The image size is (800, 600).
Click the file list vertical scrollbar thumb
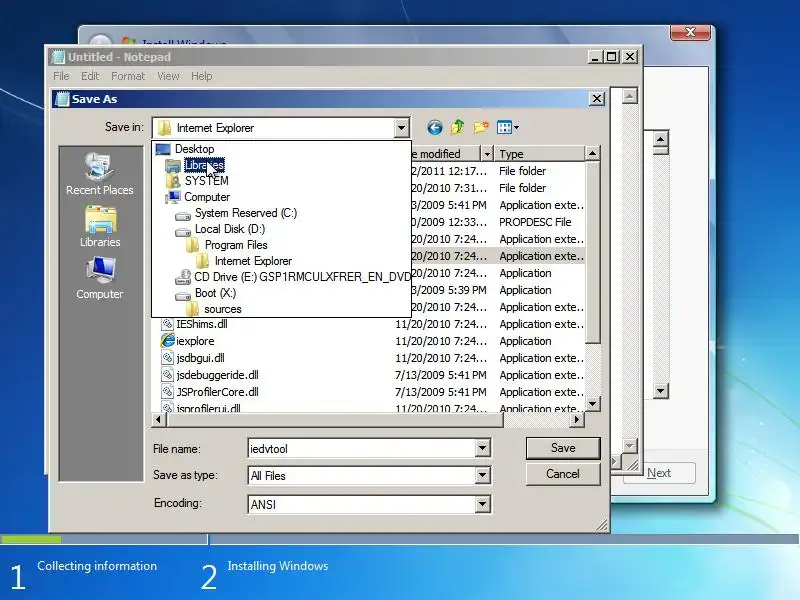coord(592,252)
